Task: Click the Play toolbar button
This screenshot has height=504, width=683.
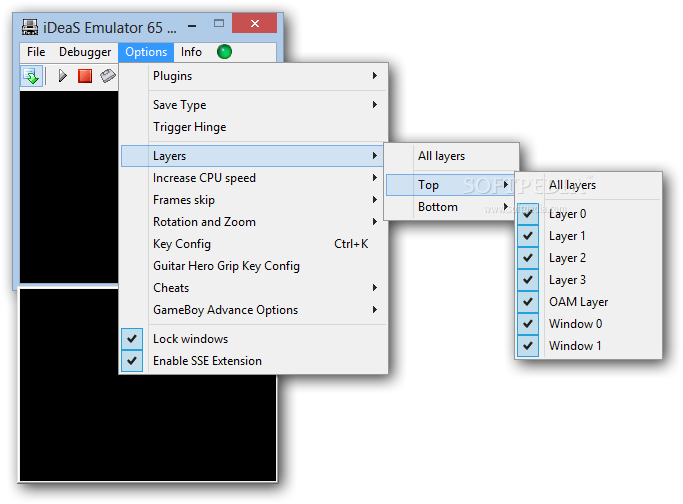Action: 62,76
